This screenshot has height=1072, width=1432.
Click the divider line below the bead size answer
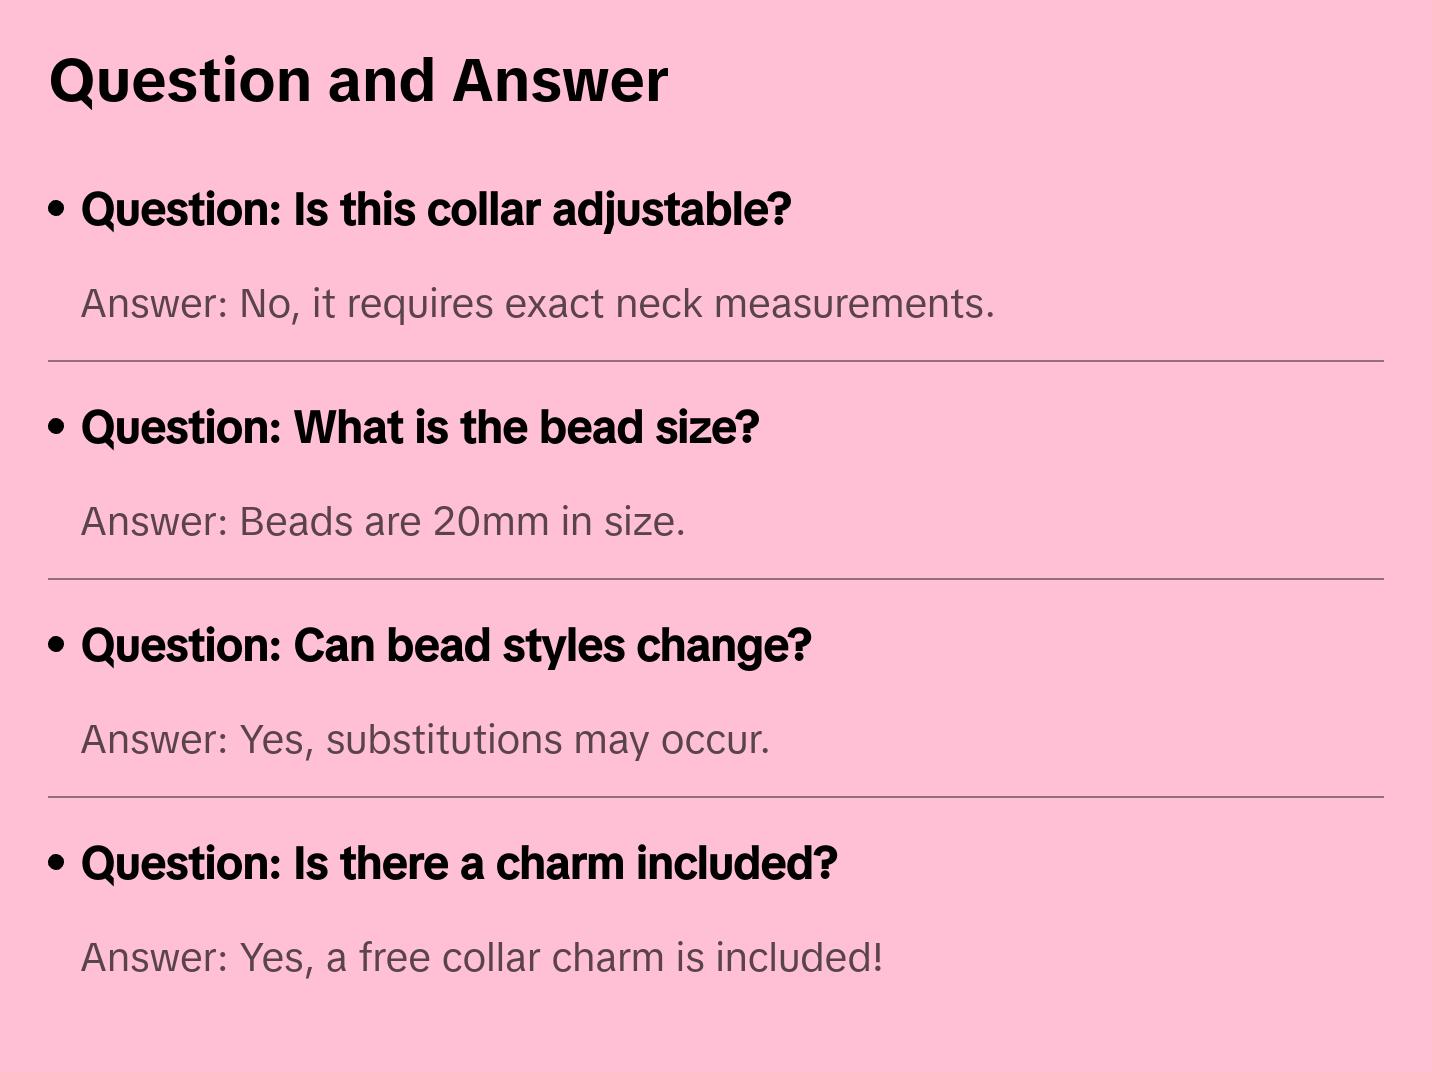coord(716,579)
